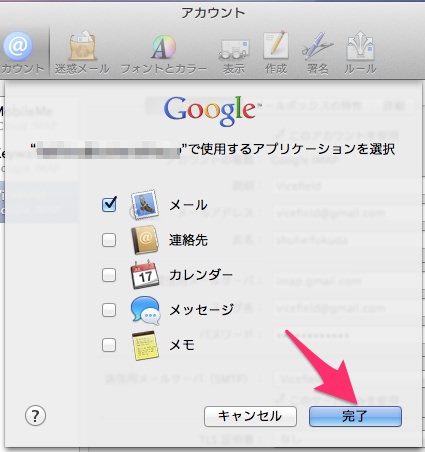The height and width of the screenshot is (452, 425).
Task: Click the メモ label text
Action: (182, 345)
